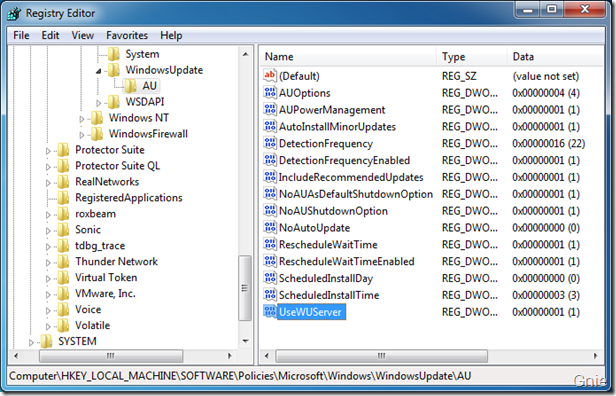Expand the RealNetworks key
Viewport: 616px width, 396px height.
click(48, 183)
